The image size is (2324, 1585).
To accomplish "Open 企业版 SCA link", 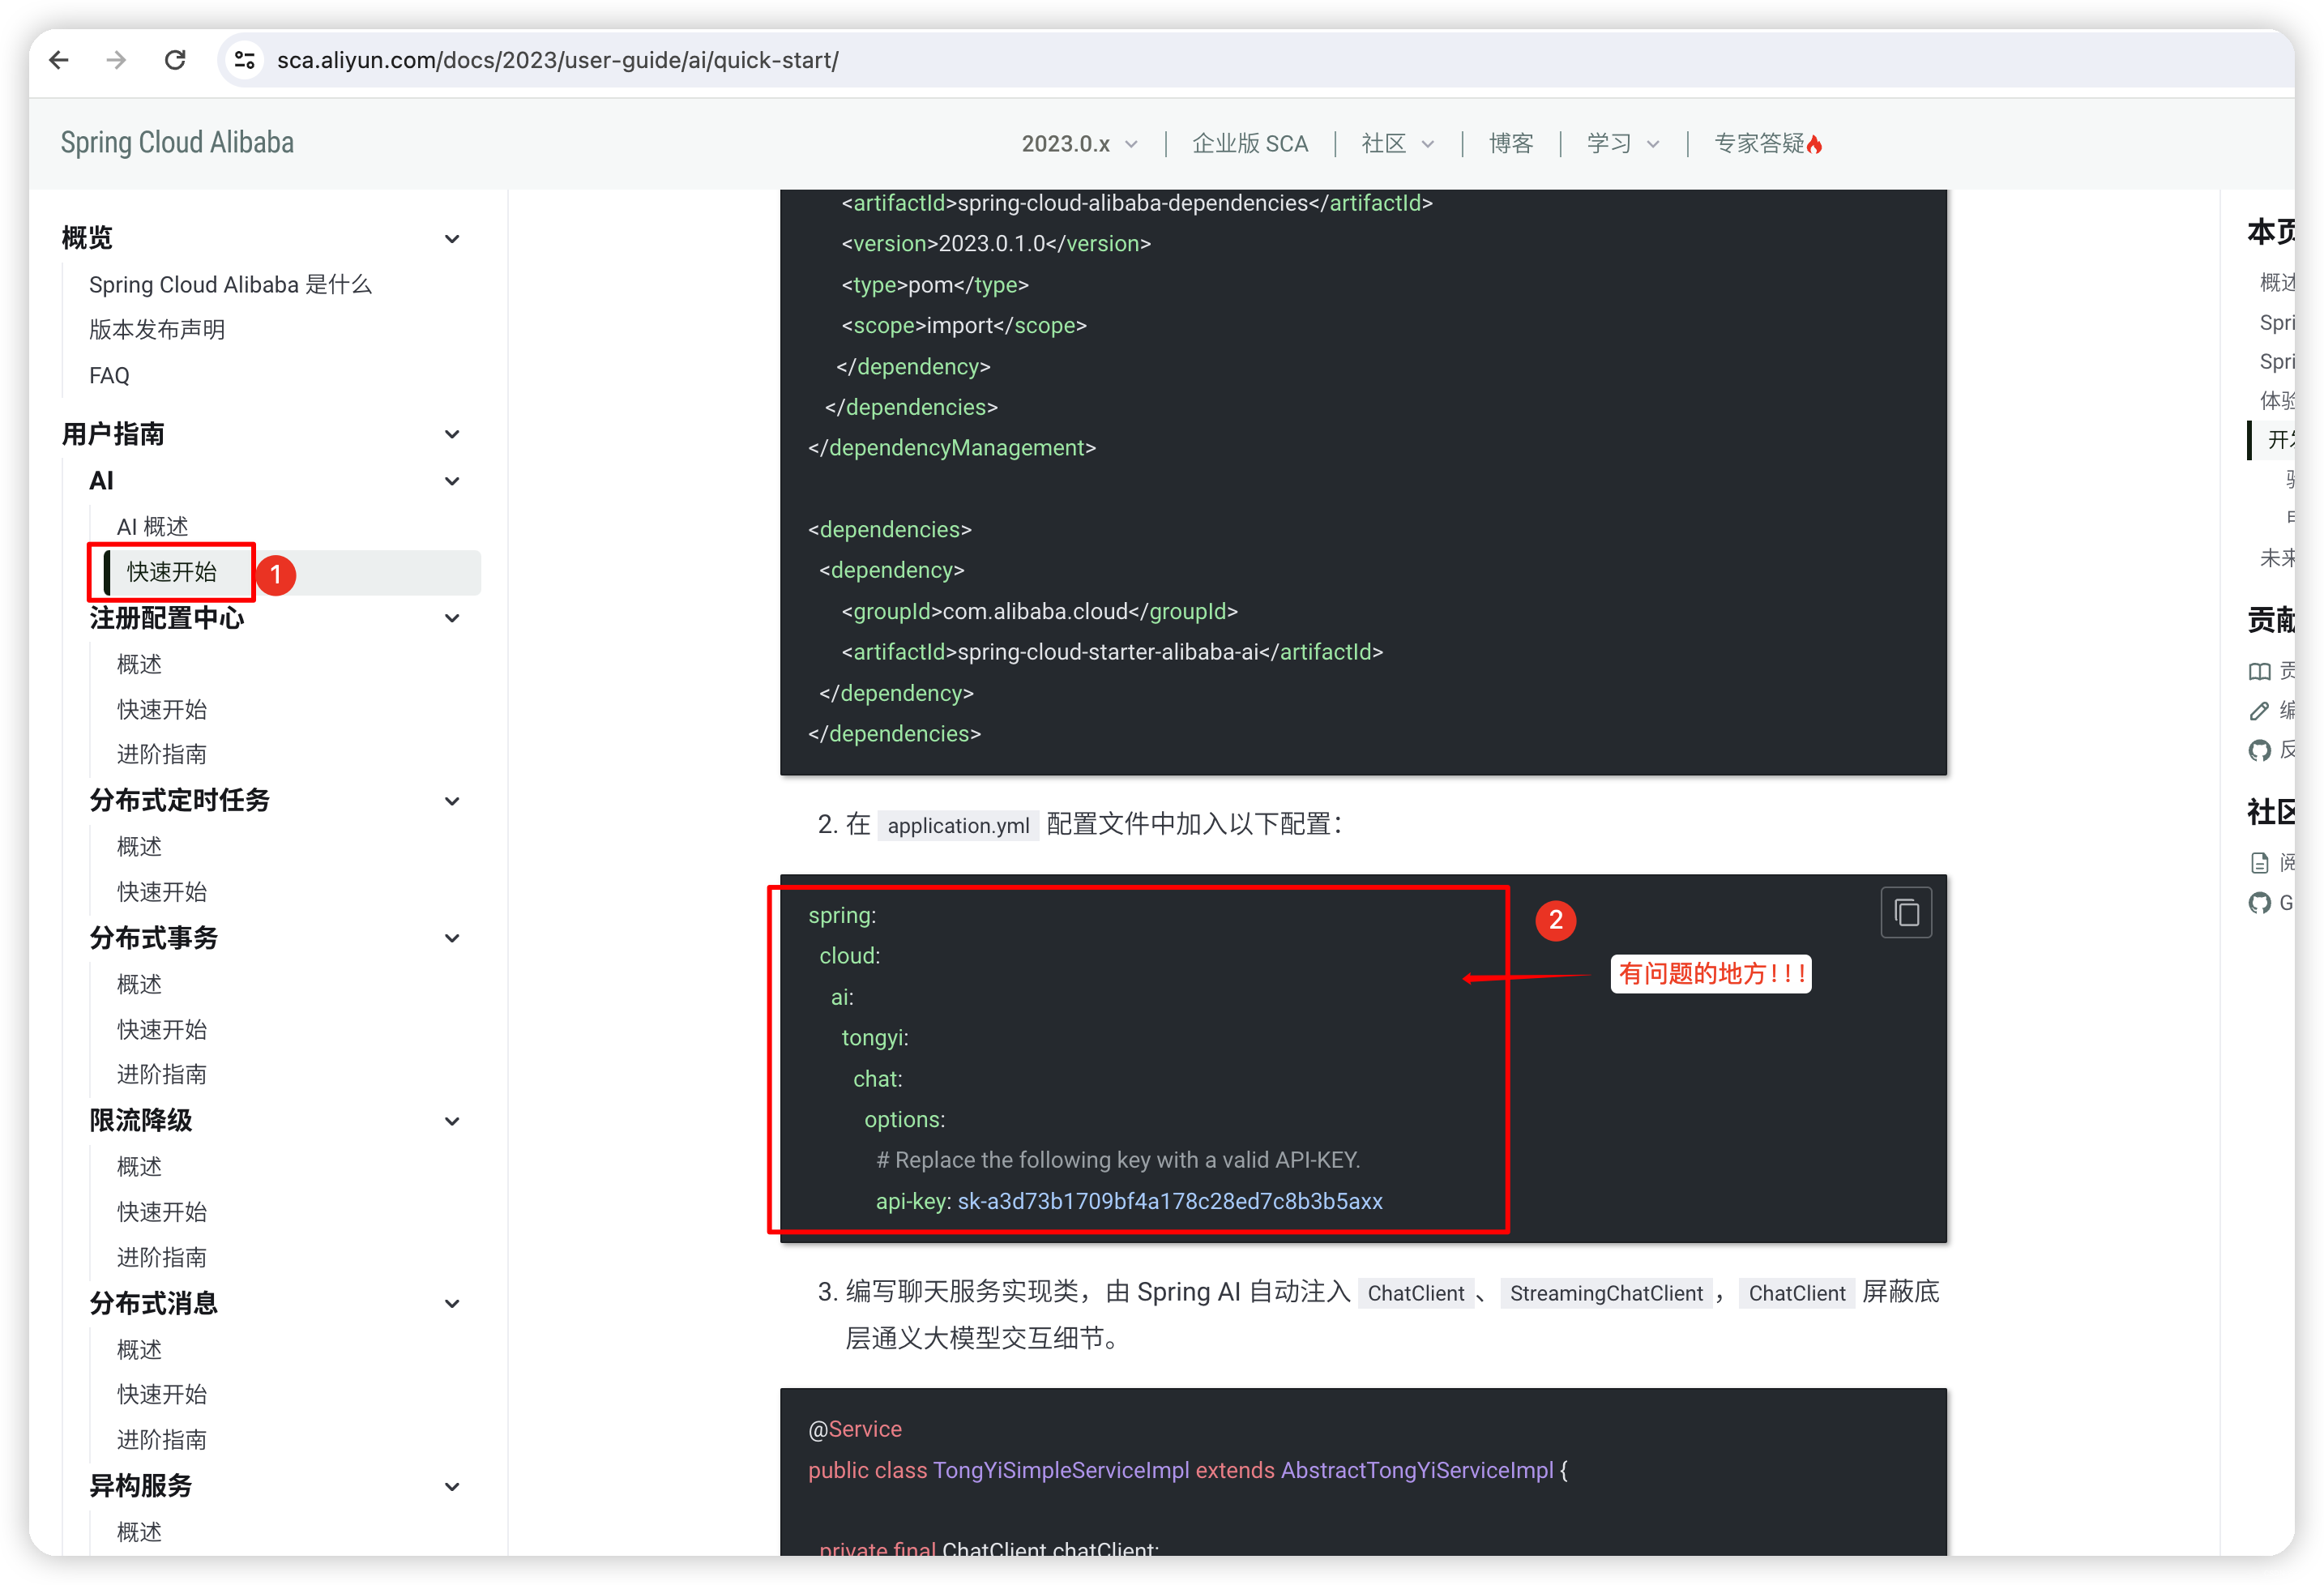I will coord(1250,144).
